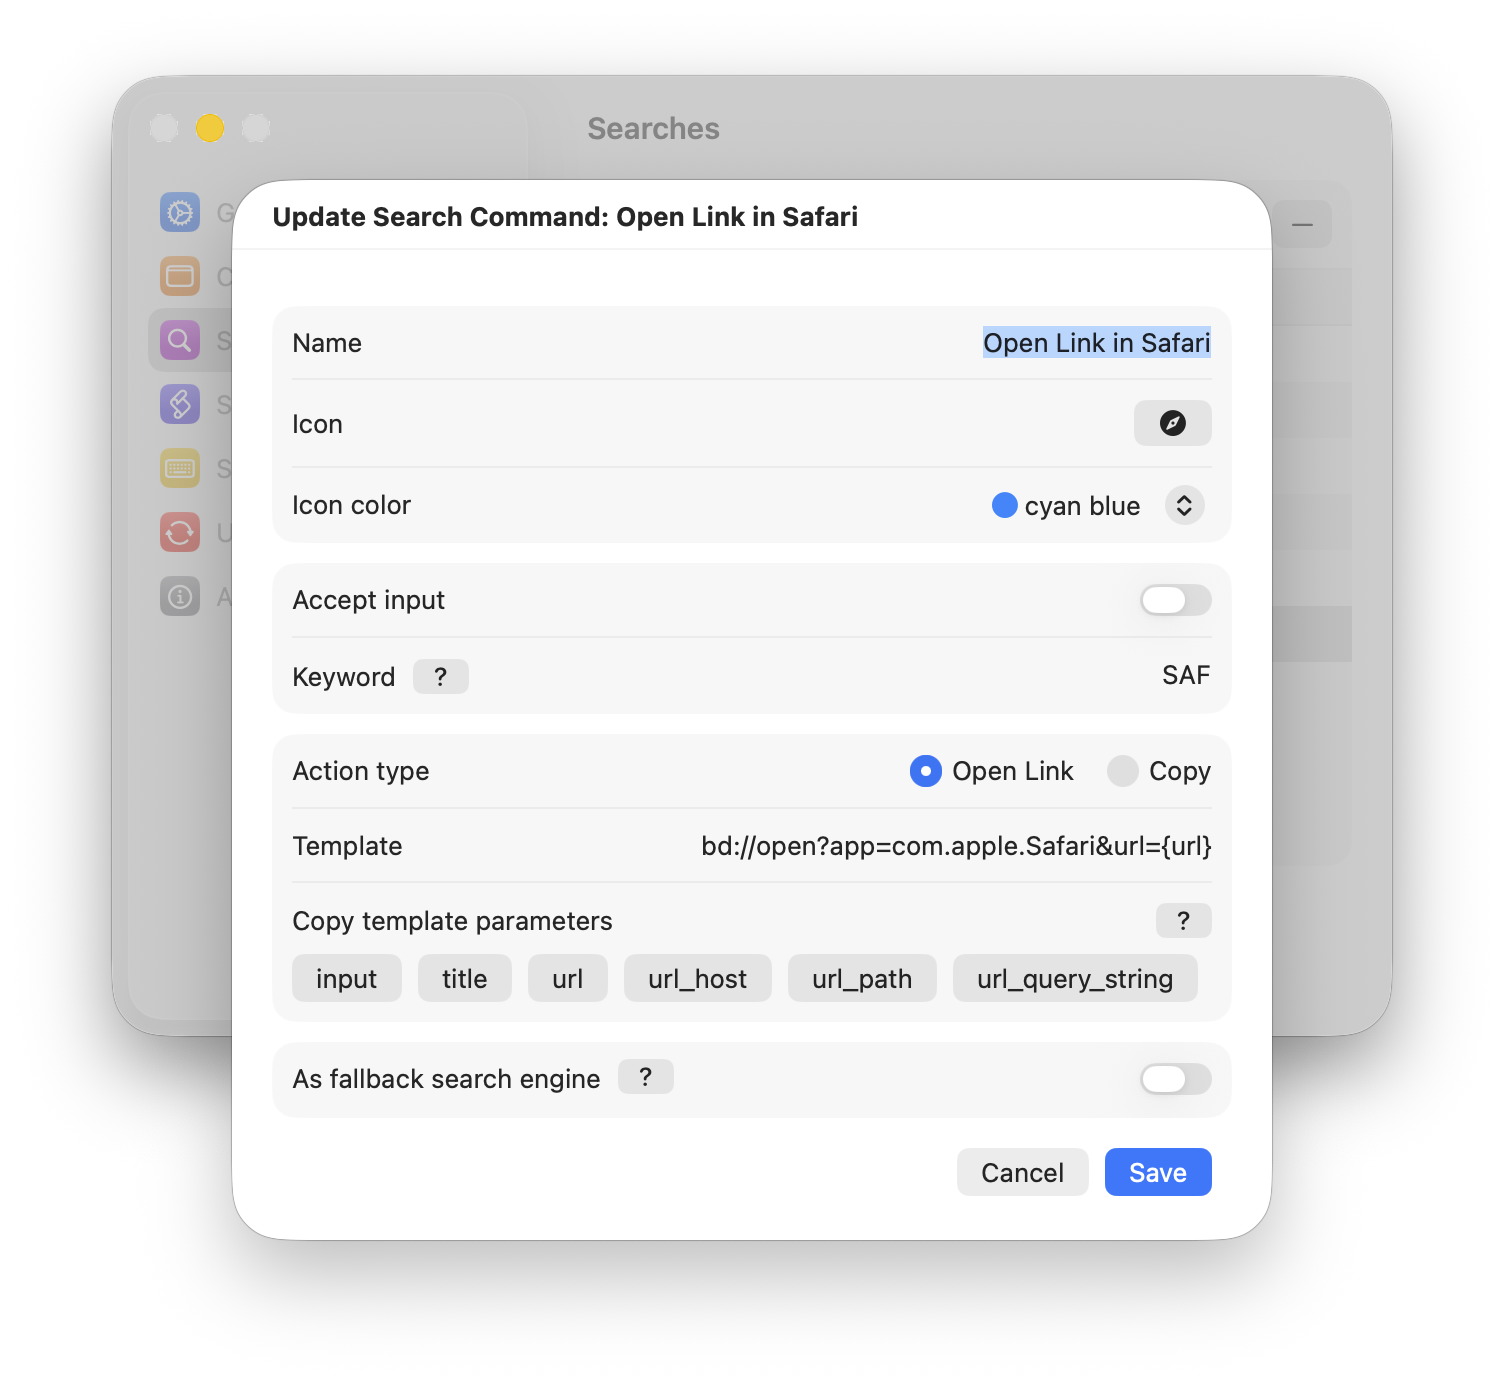Select the purple link sidebar icon
This screenshot has width=1504, height=1388.
tap(180, 404)
